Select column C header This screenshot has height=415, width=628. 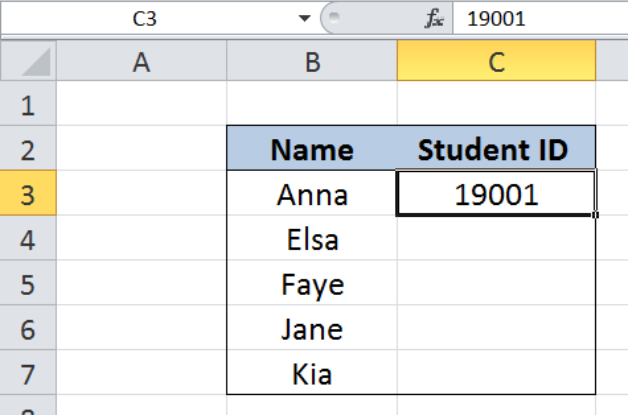pyautogui.click(x=496, y=61)
